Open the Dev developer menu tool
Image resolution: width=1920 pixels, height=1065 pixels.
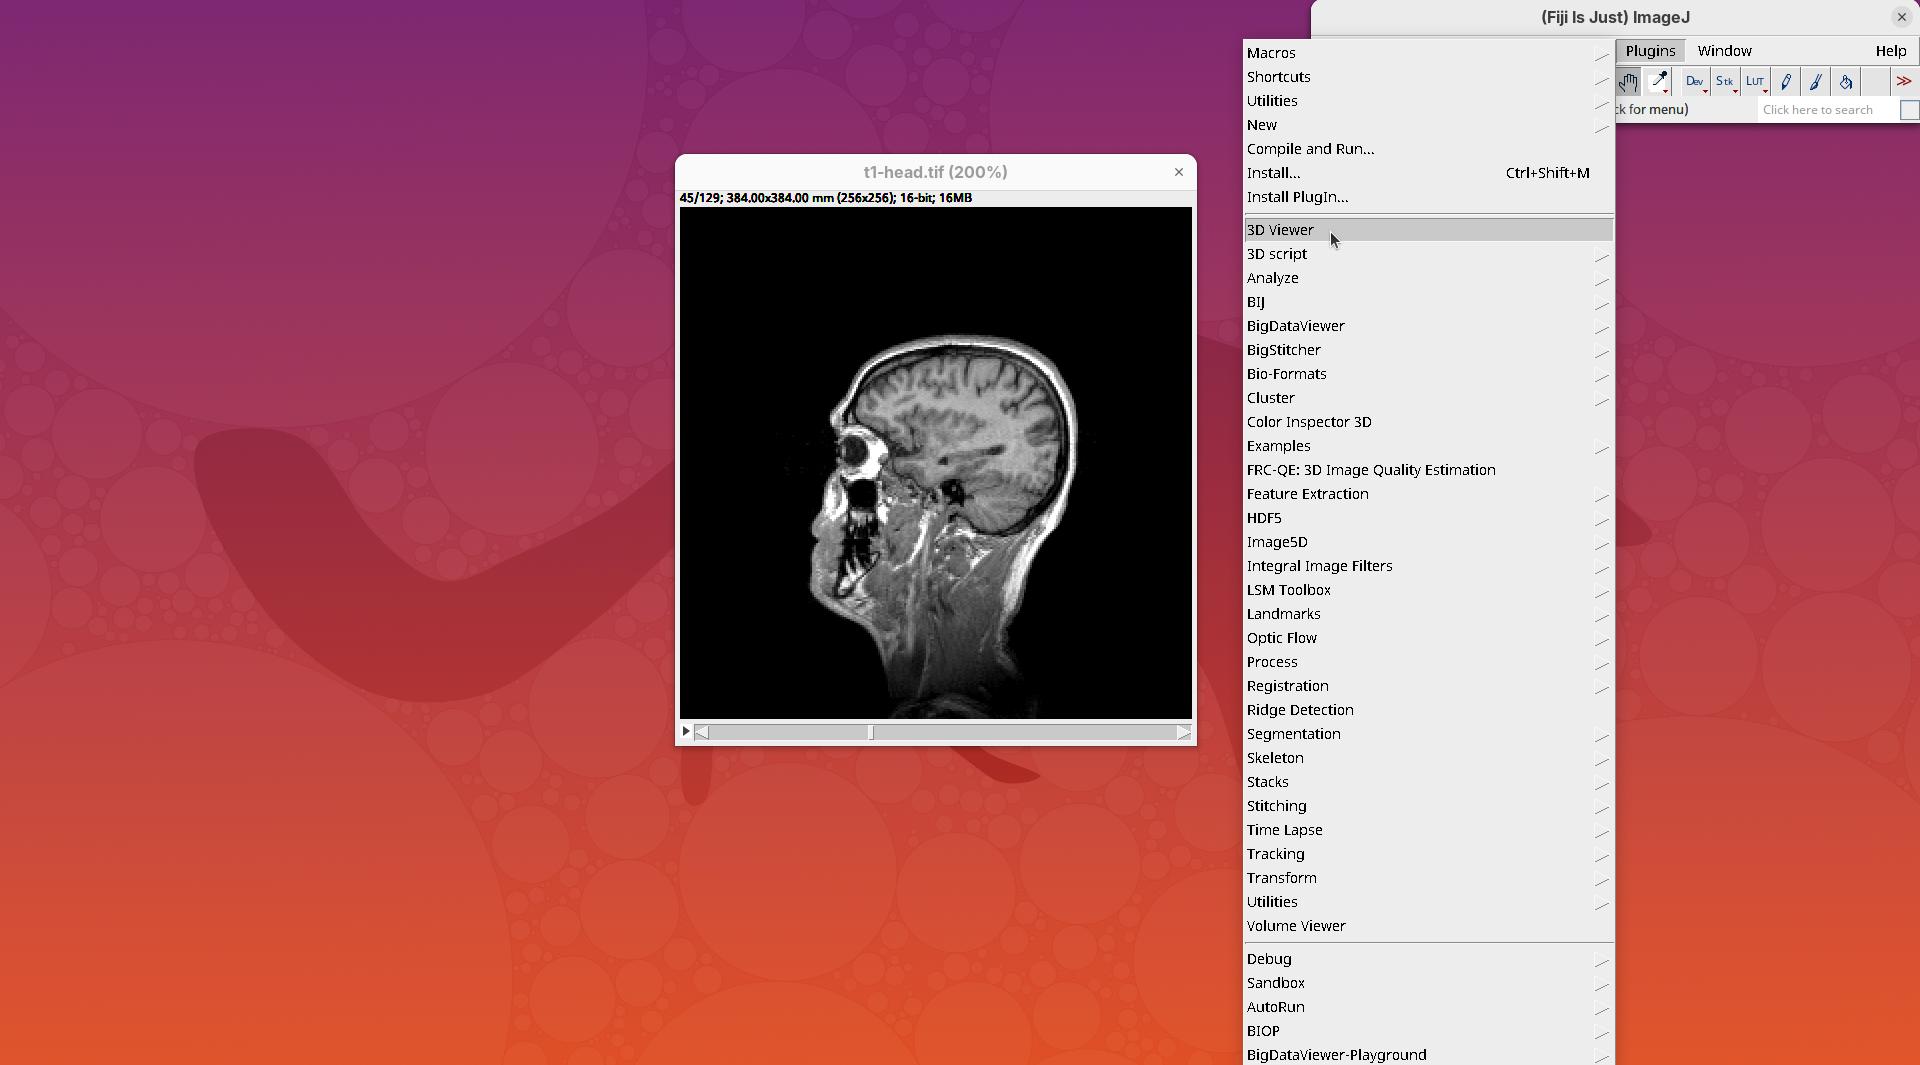pyautogui.click(x=1694, y=82)
